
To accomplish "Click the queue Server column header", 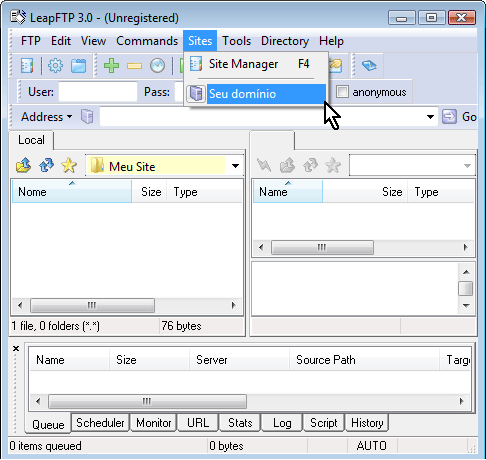I will tap(239, 360).
